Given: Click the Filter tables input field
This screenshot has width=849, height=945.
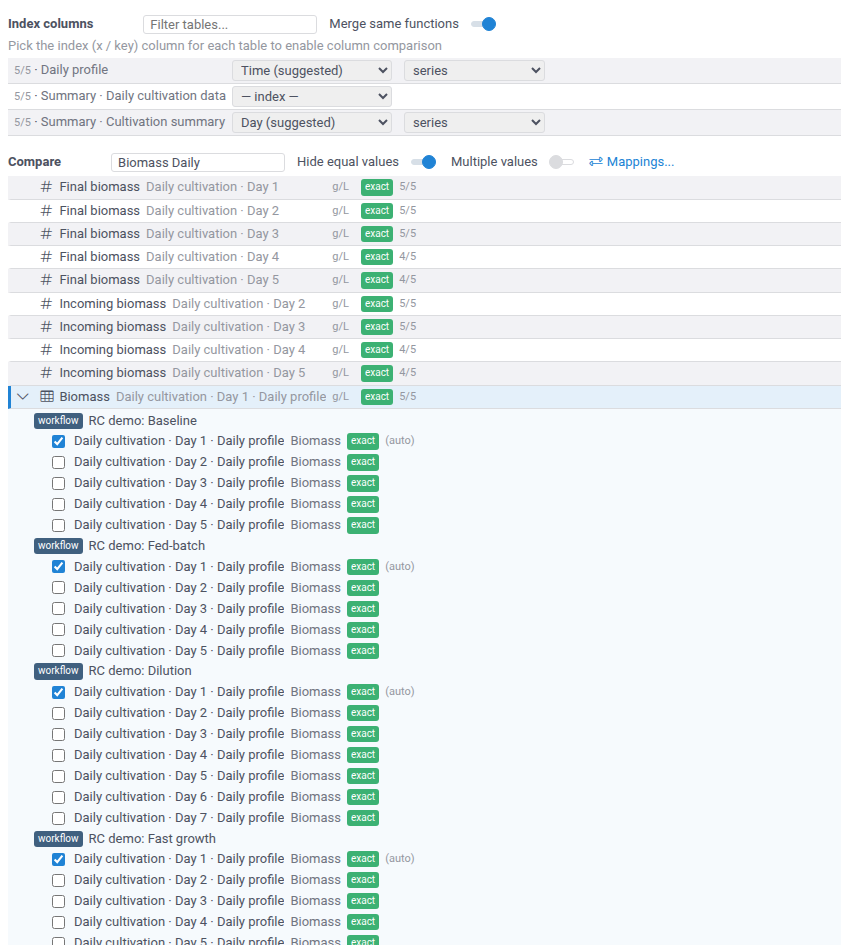Looking at the screenshot, I should (x=230, y=25).
